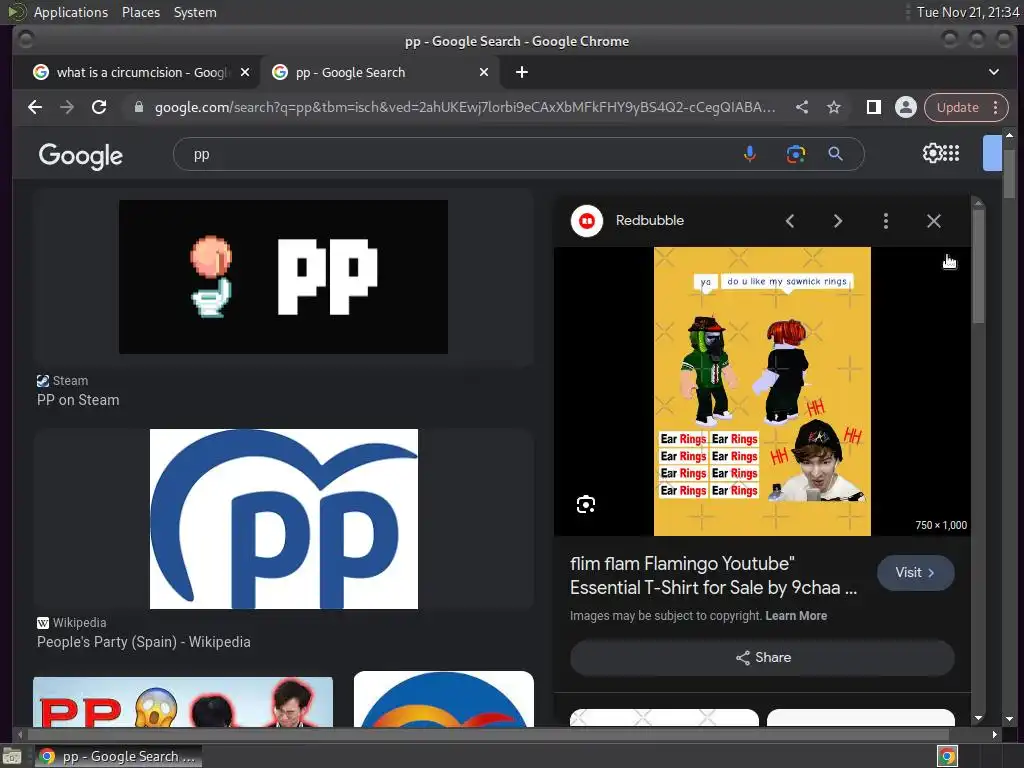The width and height of the screenshot is (1024, 768).
Task: Click the Visit button
Action: tap(916, 573)
